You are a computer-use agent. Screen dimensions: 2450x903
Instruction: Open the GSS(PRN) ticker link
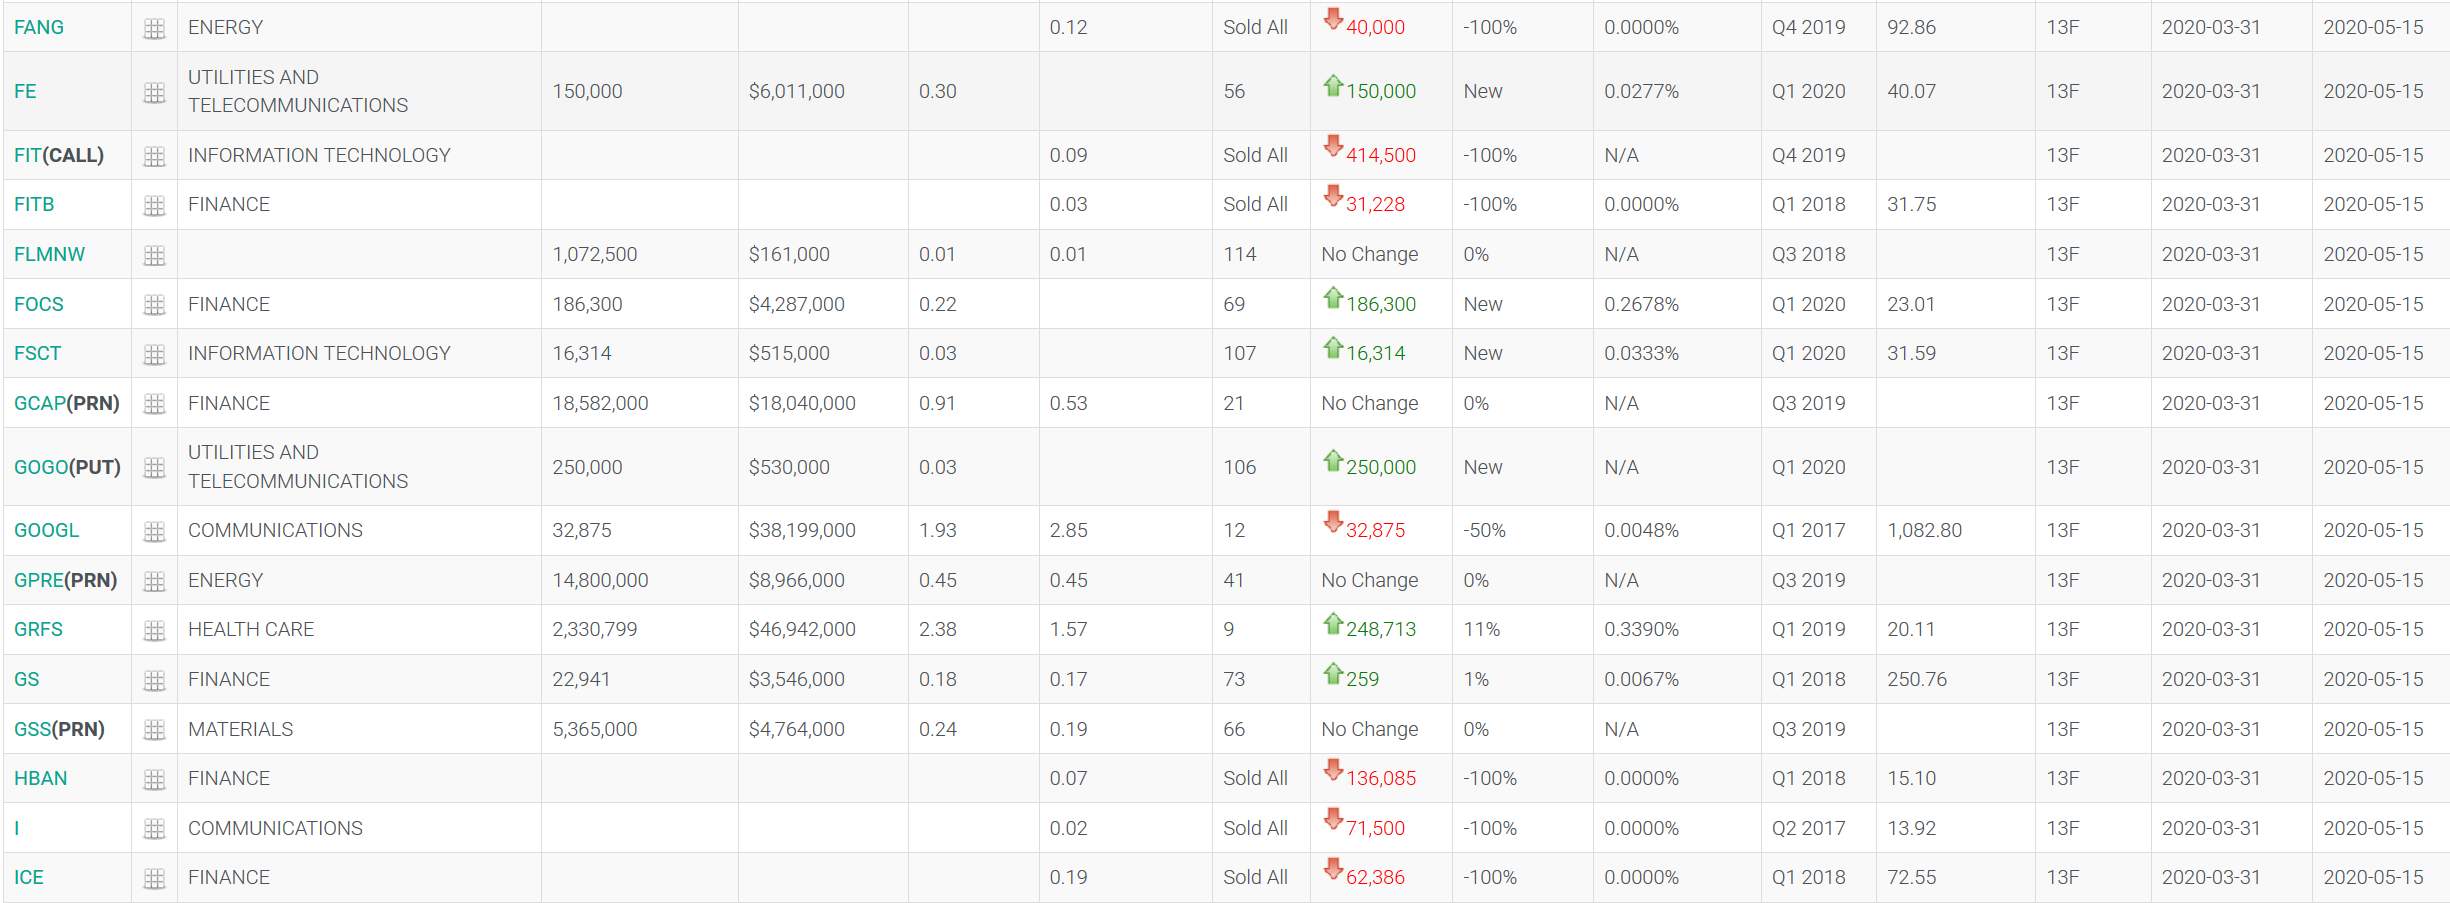pos(60,730)
